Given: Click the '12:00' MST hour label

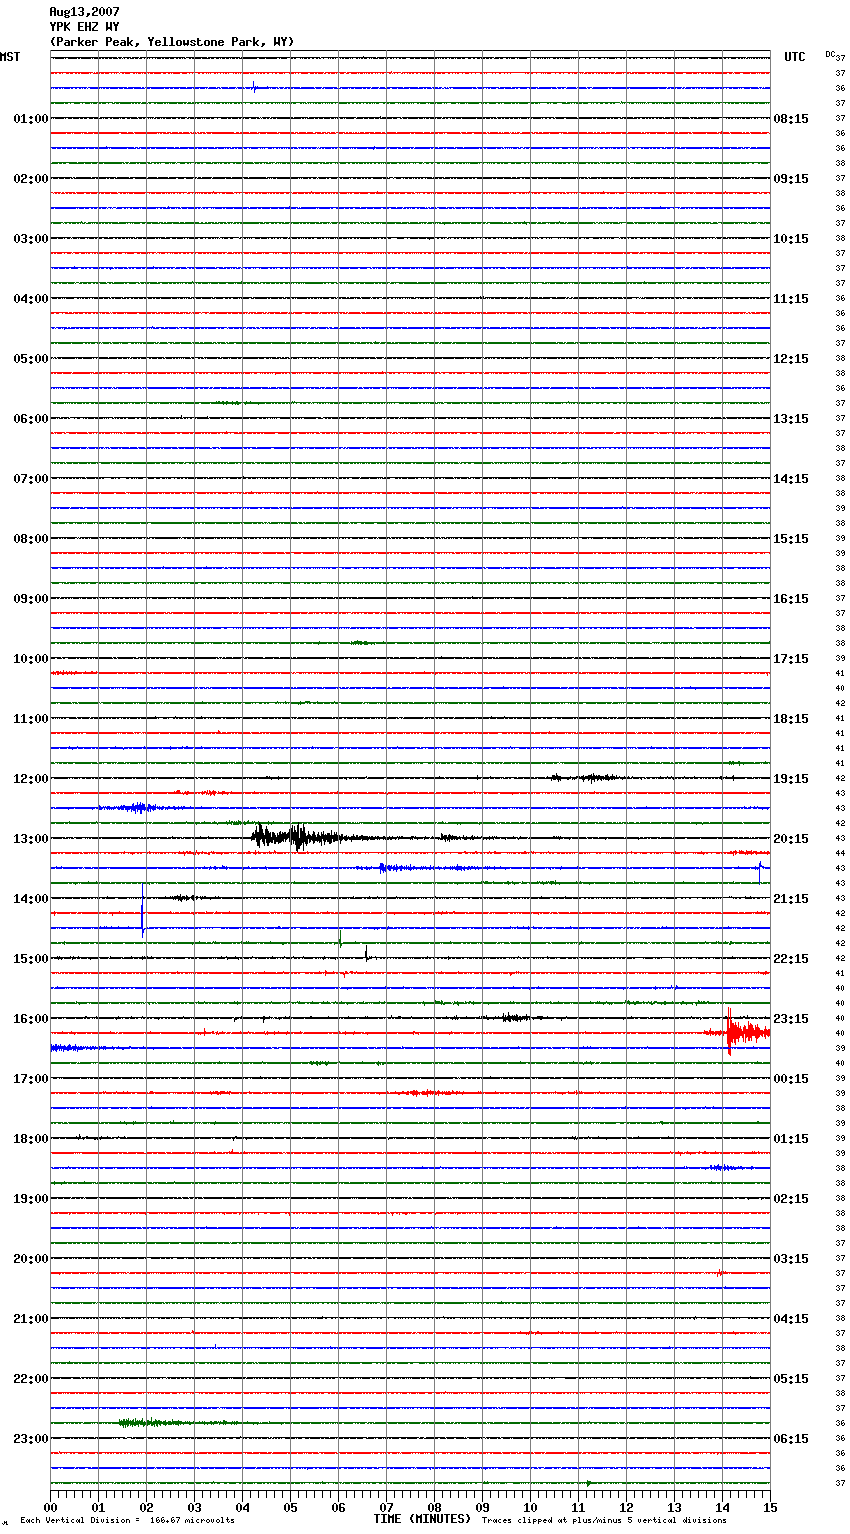Looking at the screenshot, I should 31,779.
